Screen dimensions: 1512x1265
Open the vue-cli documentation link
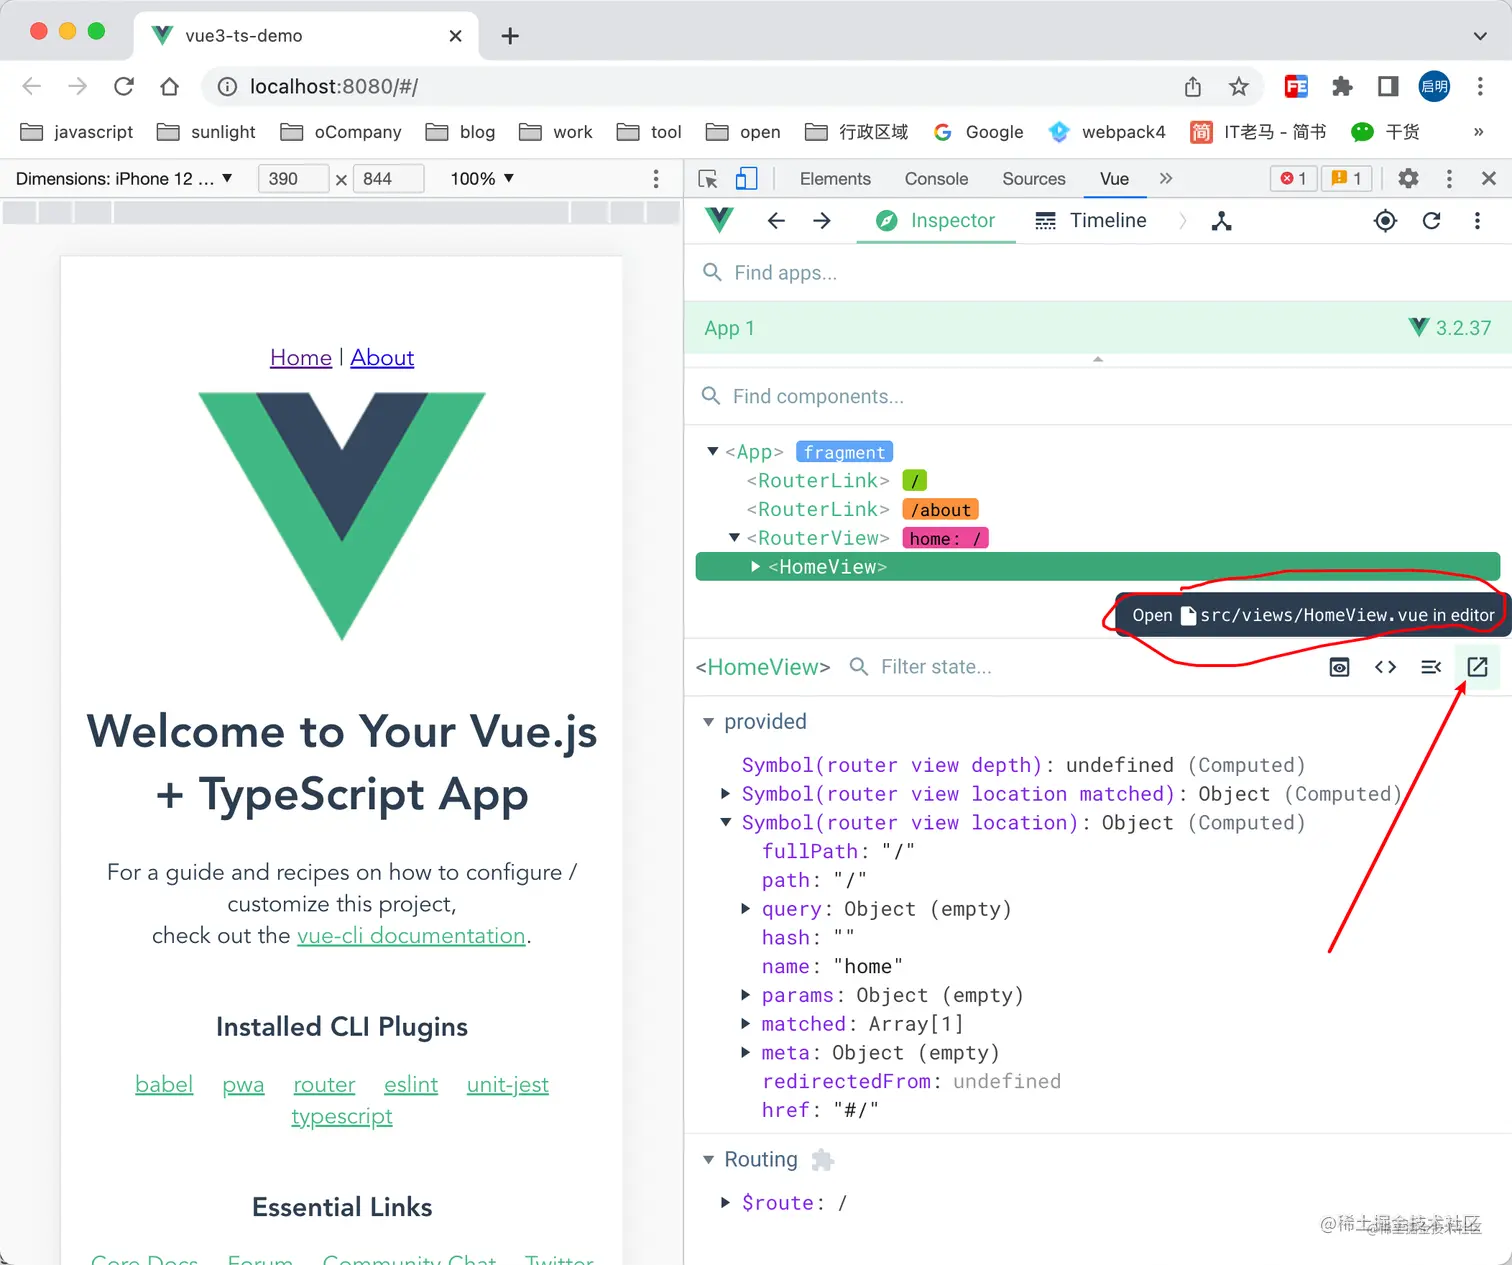pyautogui.click(x=411, y=936)
